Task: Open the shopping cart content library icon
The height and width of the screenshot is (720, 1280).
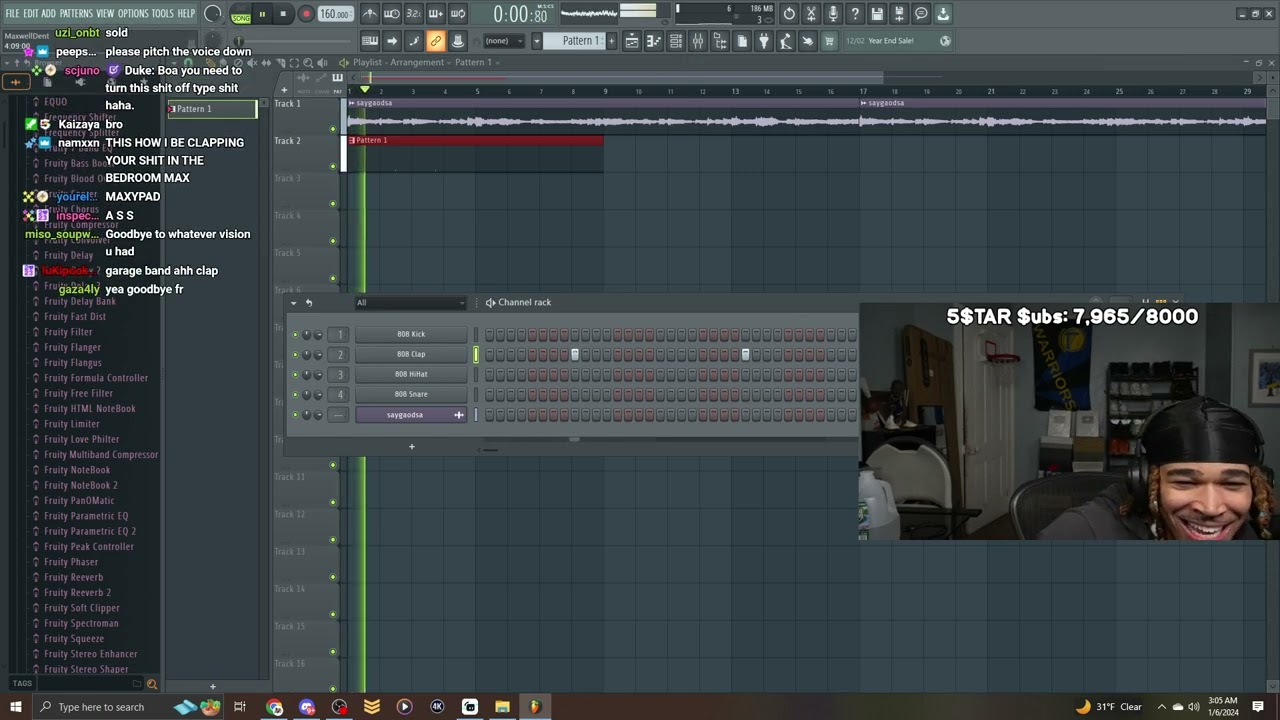Action: (x=828, y=41)
